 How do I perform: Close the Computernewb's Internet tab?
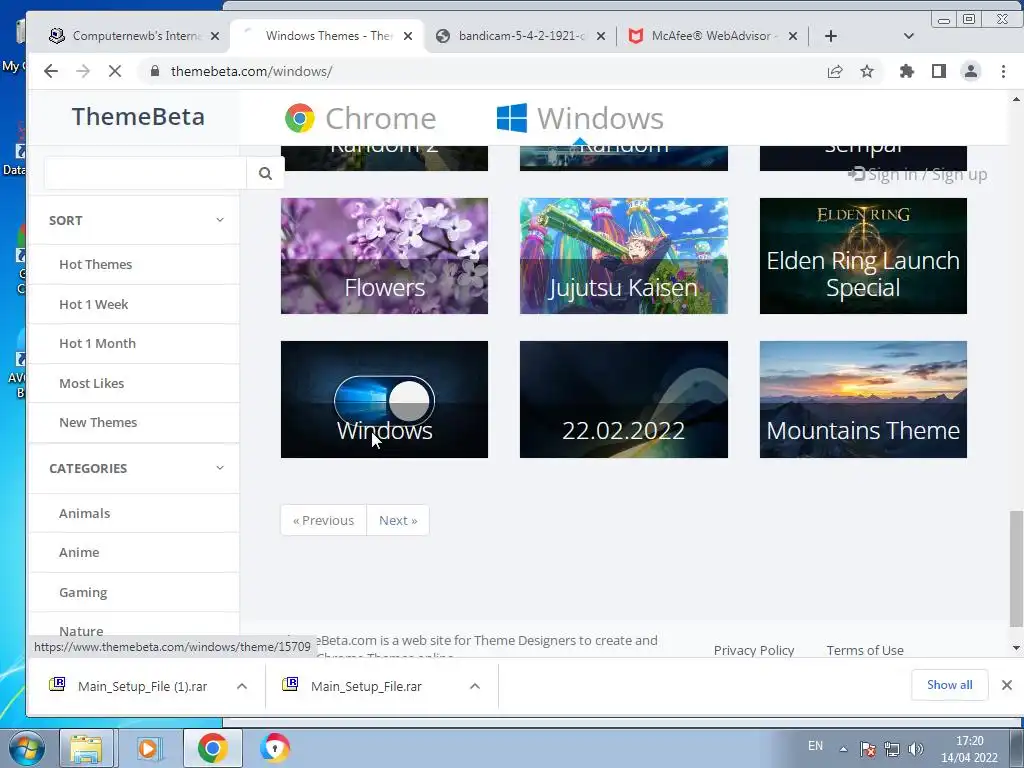[215, 36]
